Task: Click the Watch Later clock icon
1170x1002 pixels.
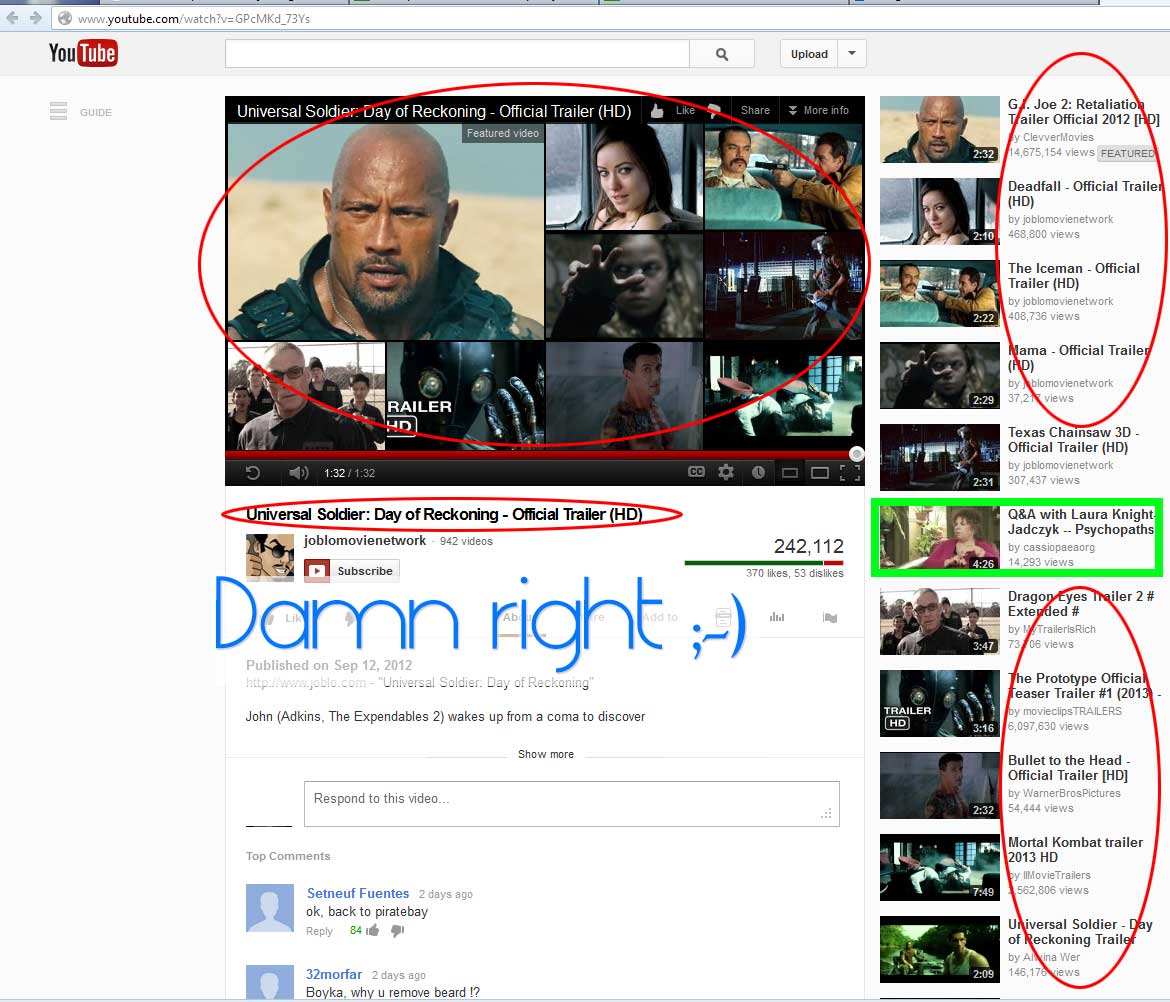Action: coord(758,472)
